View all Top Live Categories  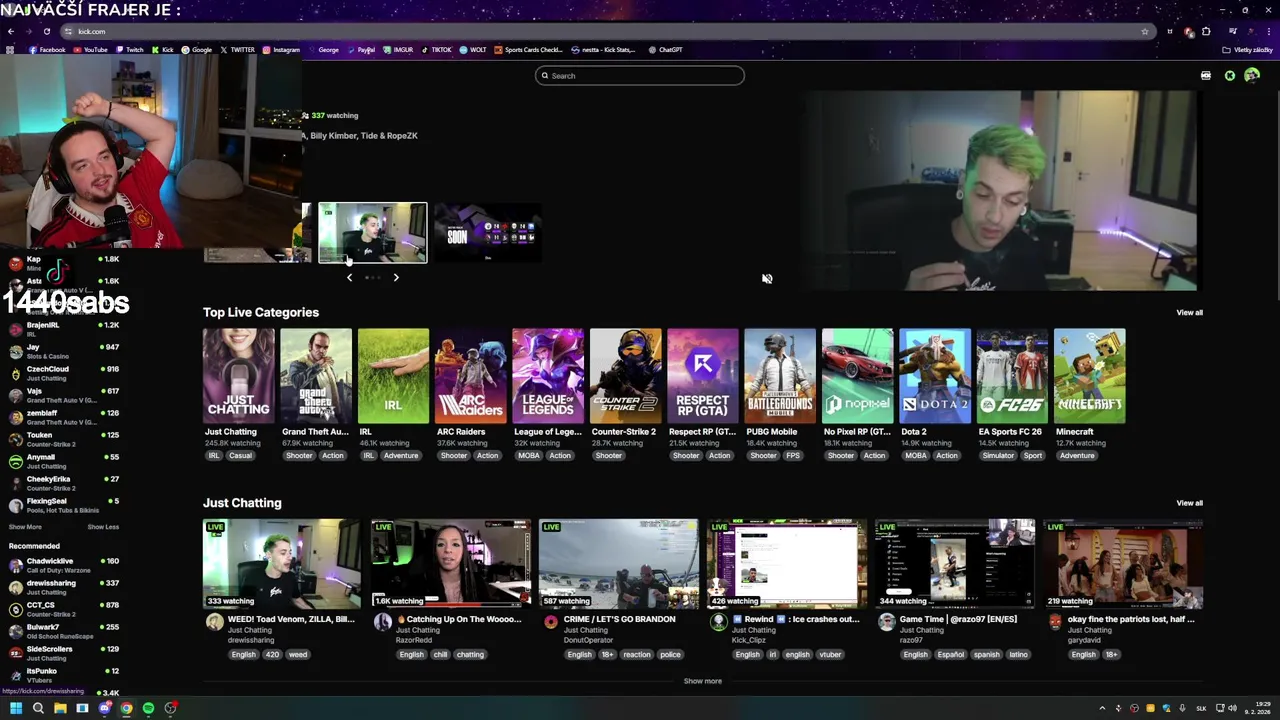click(1189, 313)
